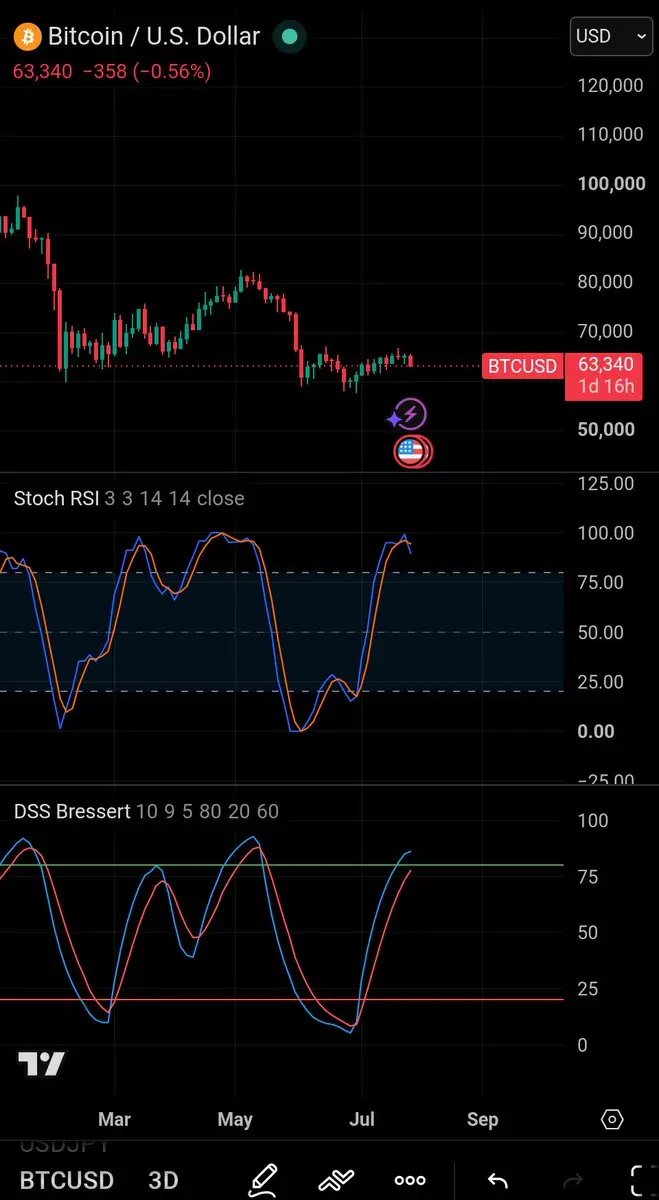Click the redo arrow icon
The image size is (659, 1200).
pos(574,1180)
